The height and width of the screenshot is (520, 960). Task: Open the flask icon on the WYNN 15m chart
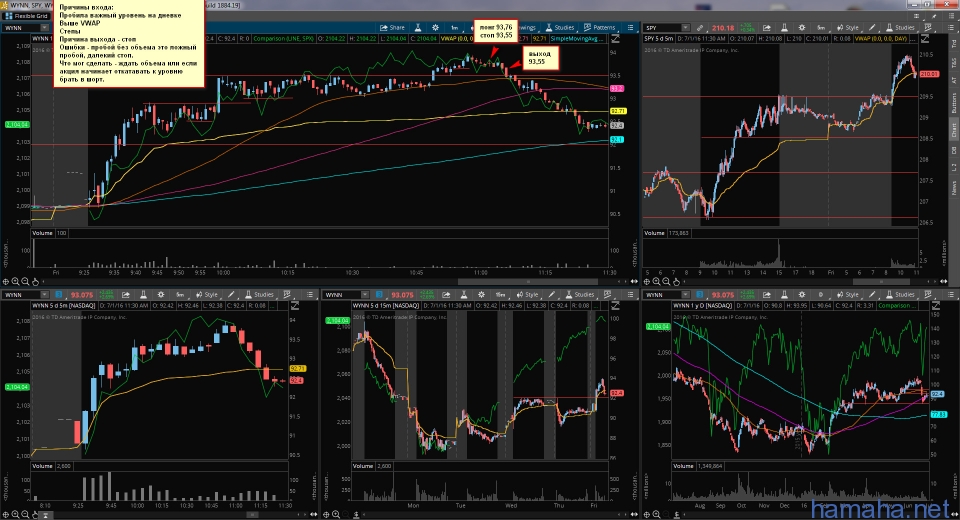coord(464,295)
